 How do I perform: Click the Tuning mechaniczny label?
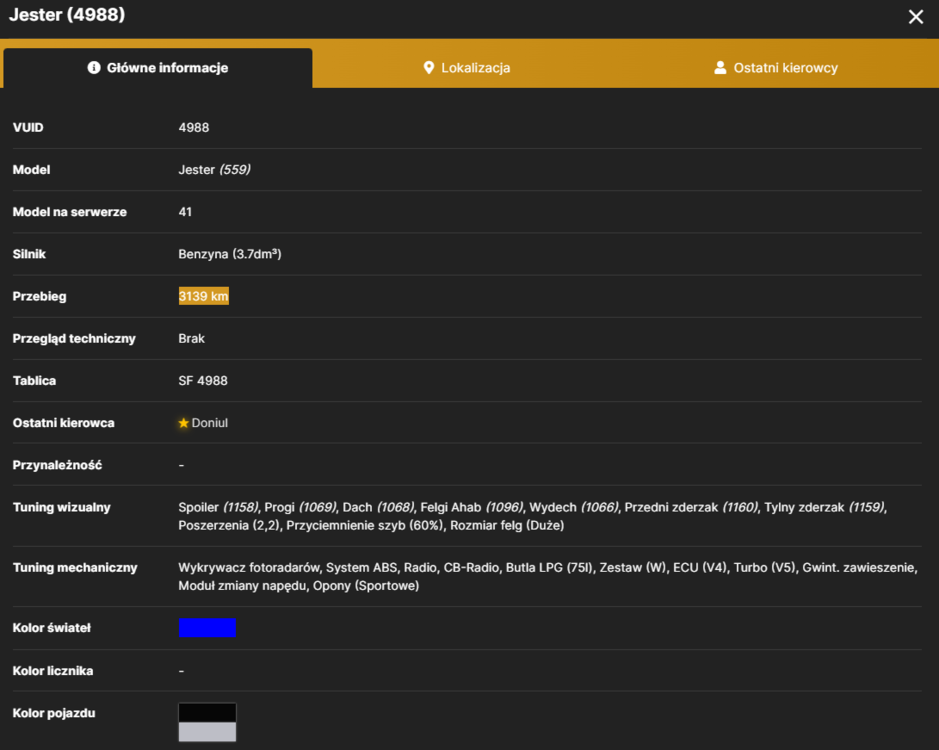[x=75, y=567]
